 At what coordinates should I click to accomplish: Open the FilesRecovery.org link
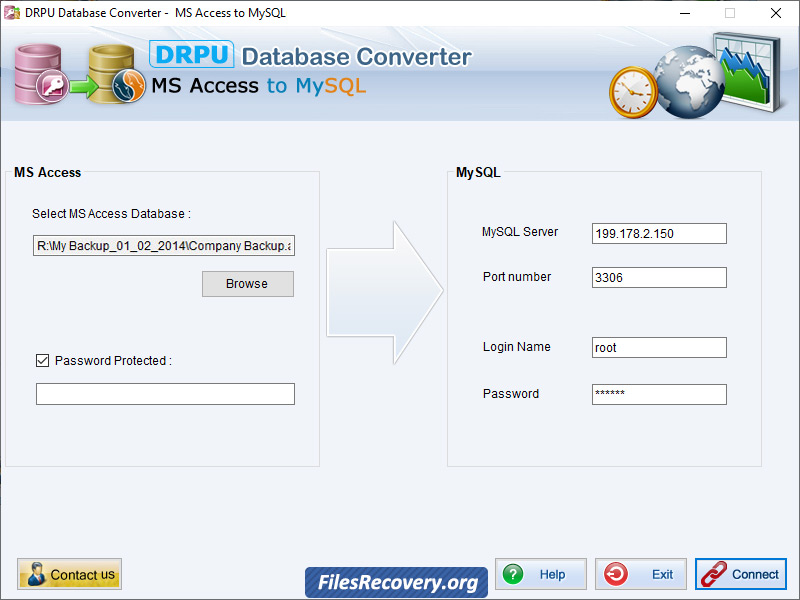pos(396,581)
